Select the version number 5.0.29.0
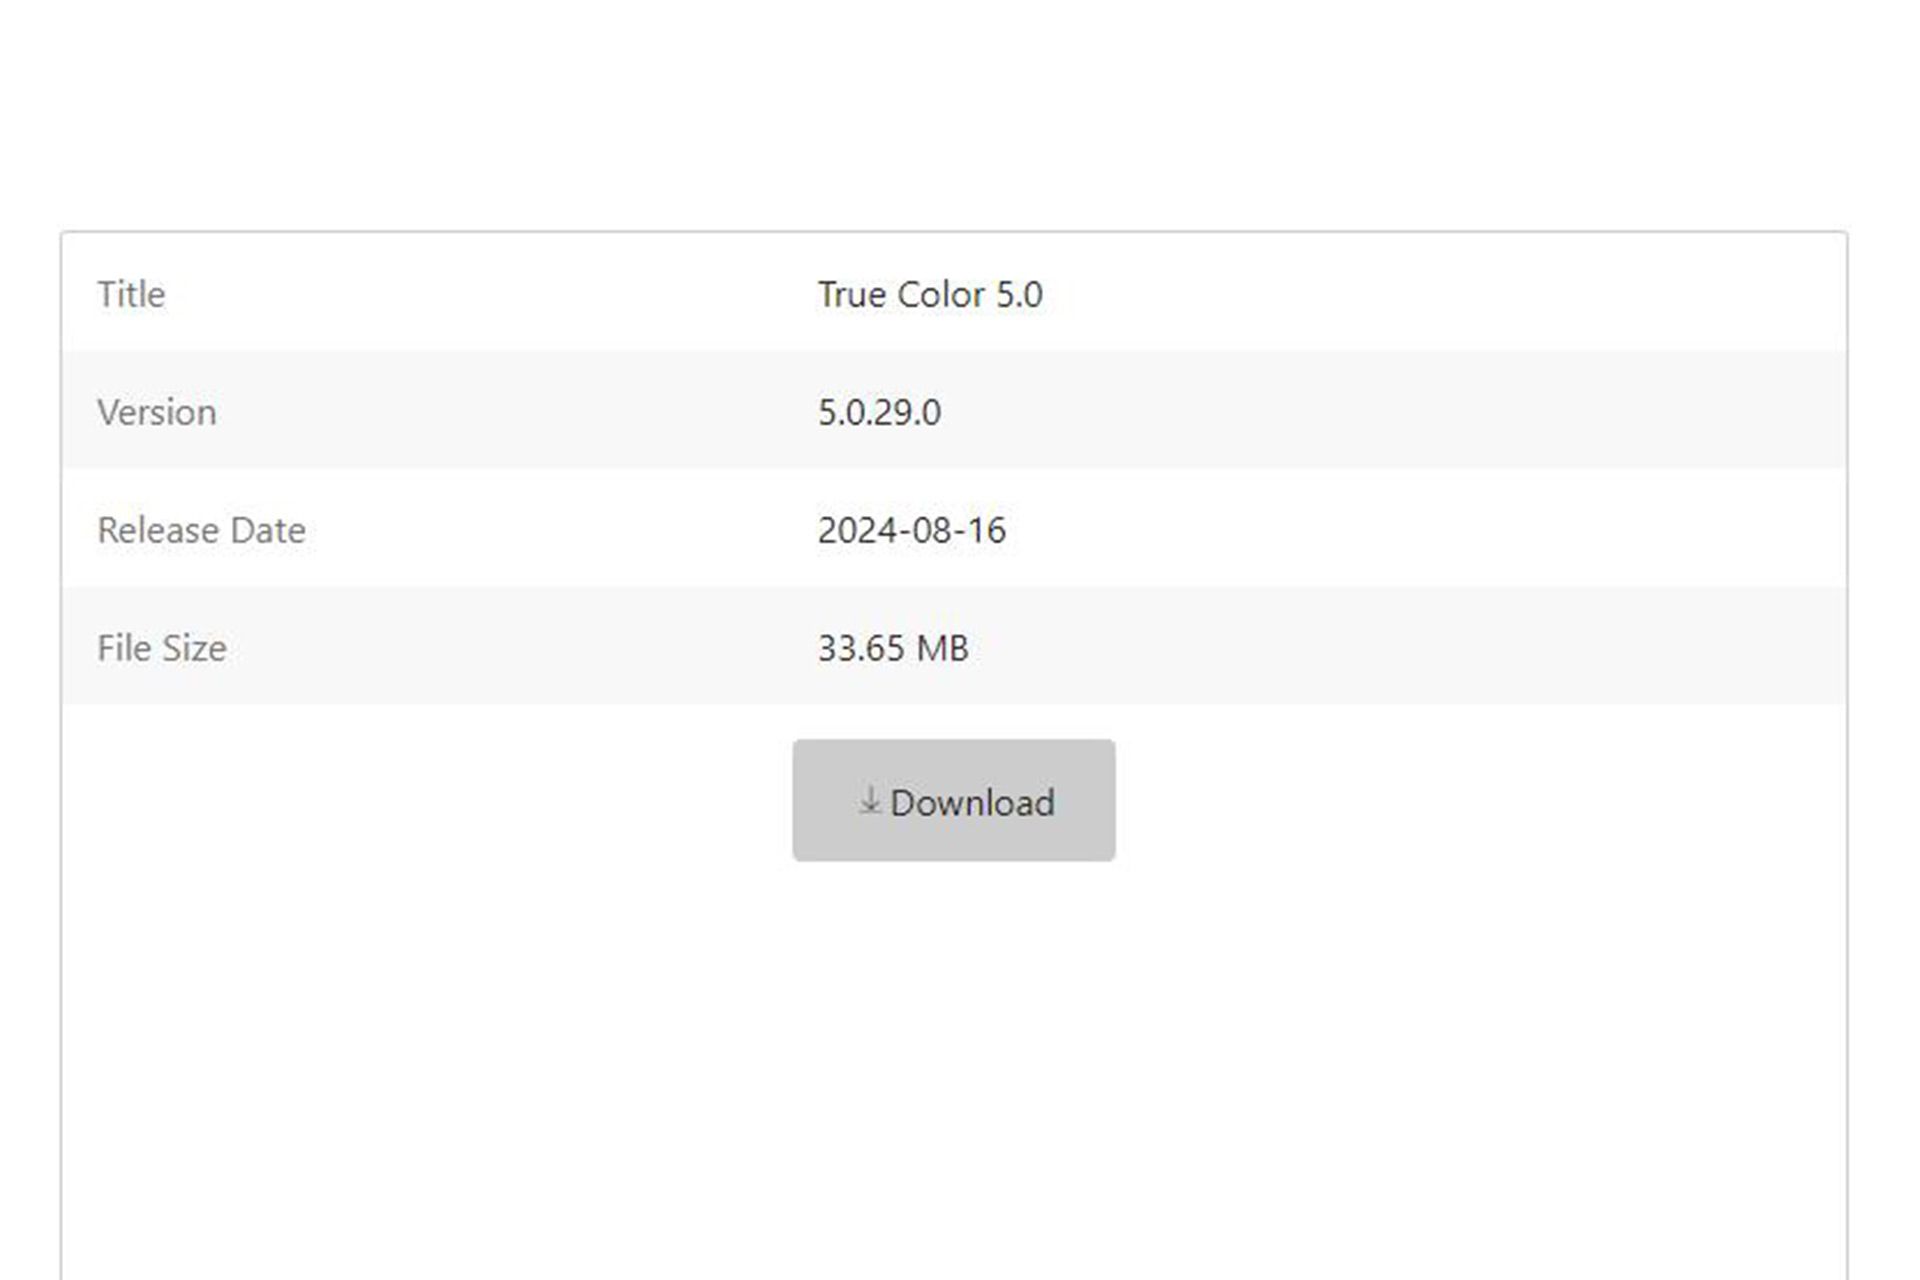Image resolution: width=1920 pixels, height=1280 pixels. [x=879, y=413]
